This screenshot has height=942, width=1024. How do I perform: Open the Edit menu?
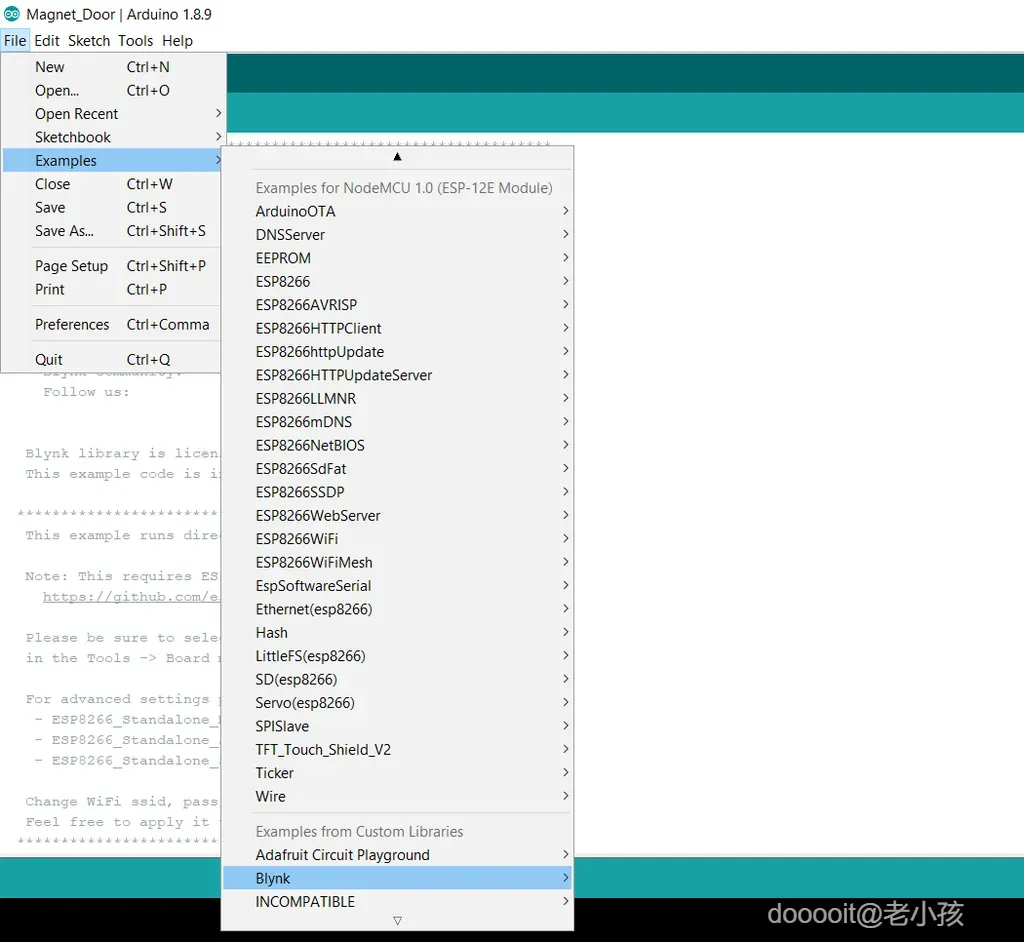click(x=47, y=41)
